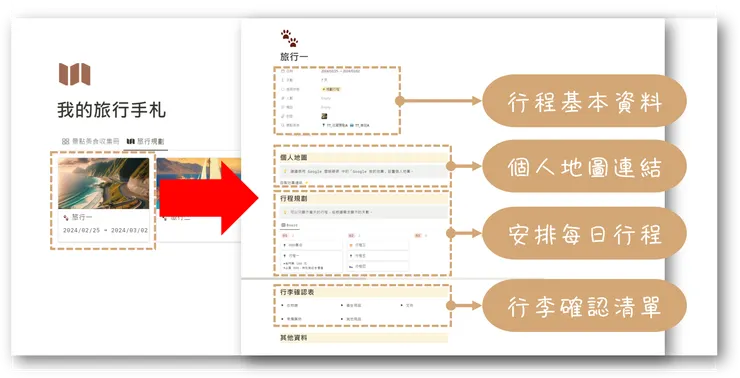The image size is (740, 378).
Task: Select the Board view tab under 行程規劃
Action: [x=289, y=226]
